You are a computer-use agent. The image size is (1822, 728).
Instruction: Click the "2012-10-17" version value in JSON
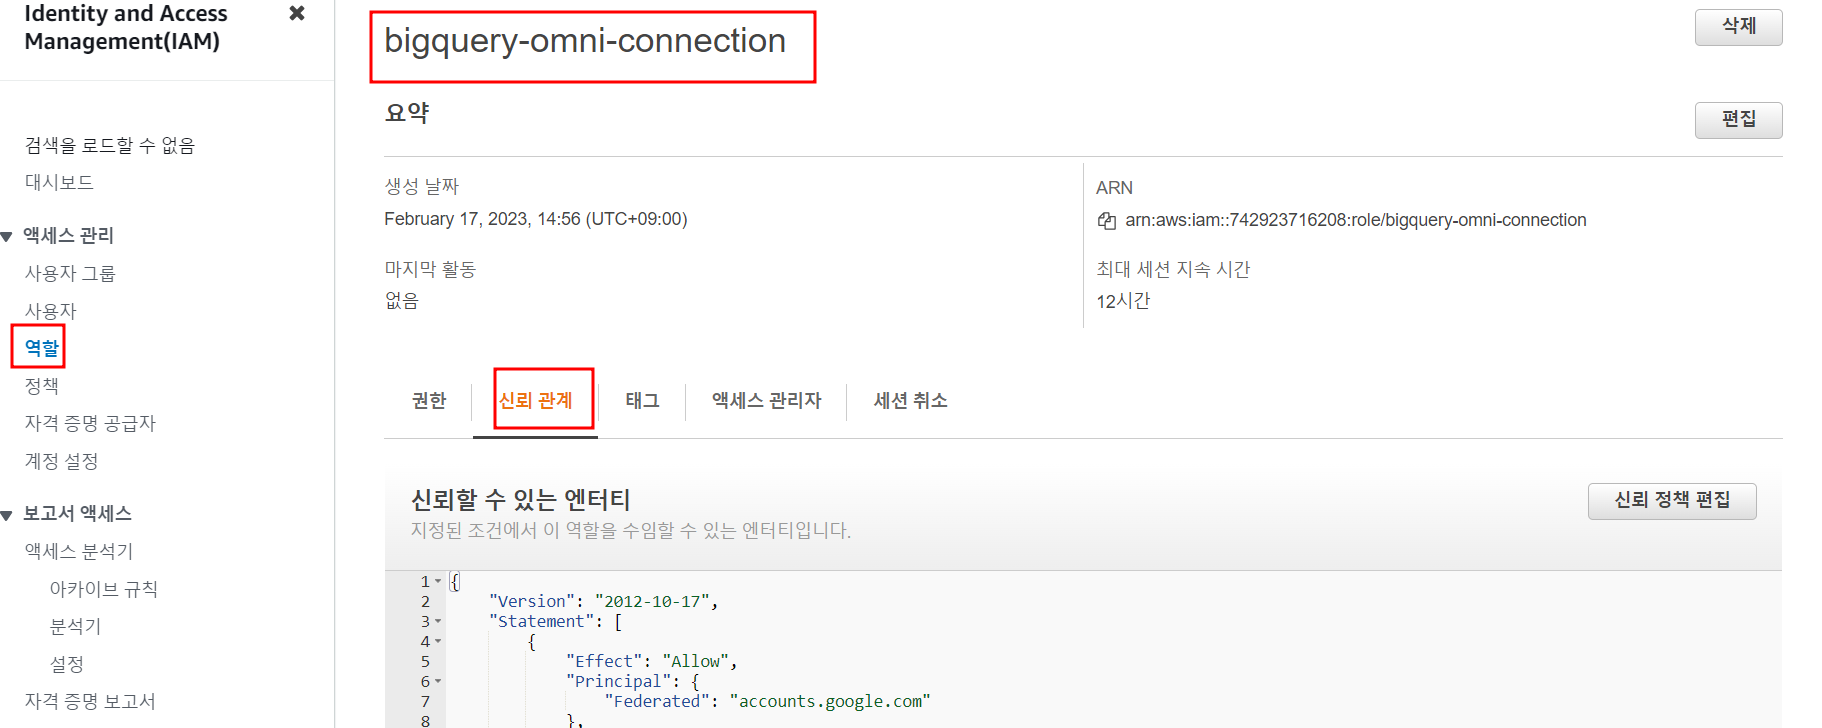pos(652,602)
